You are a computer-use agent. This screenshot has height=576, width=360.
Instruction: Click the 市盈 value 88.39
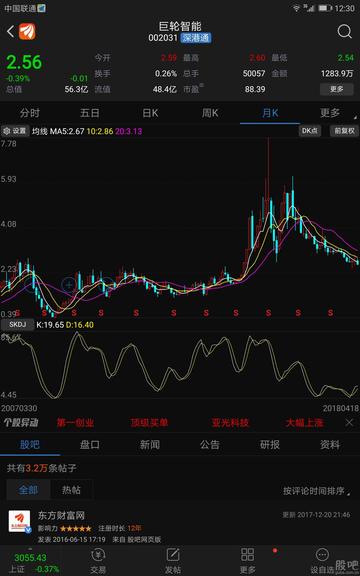point(255,89)
